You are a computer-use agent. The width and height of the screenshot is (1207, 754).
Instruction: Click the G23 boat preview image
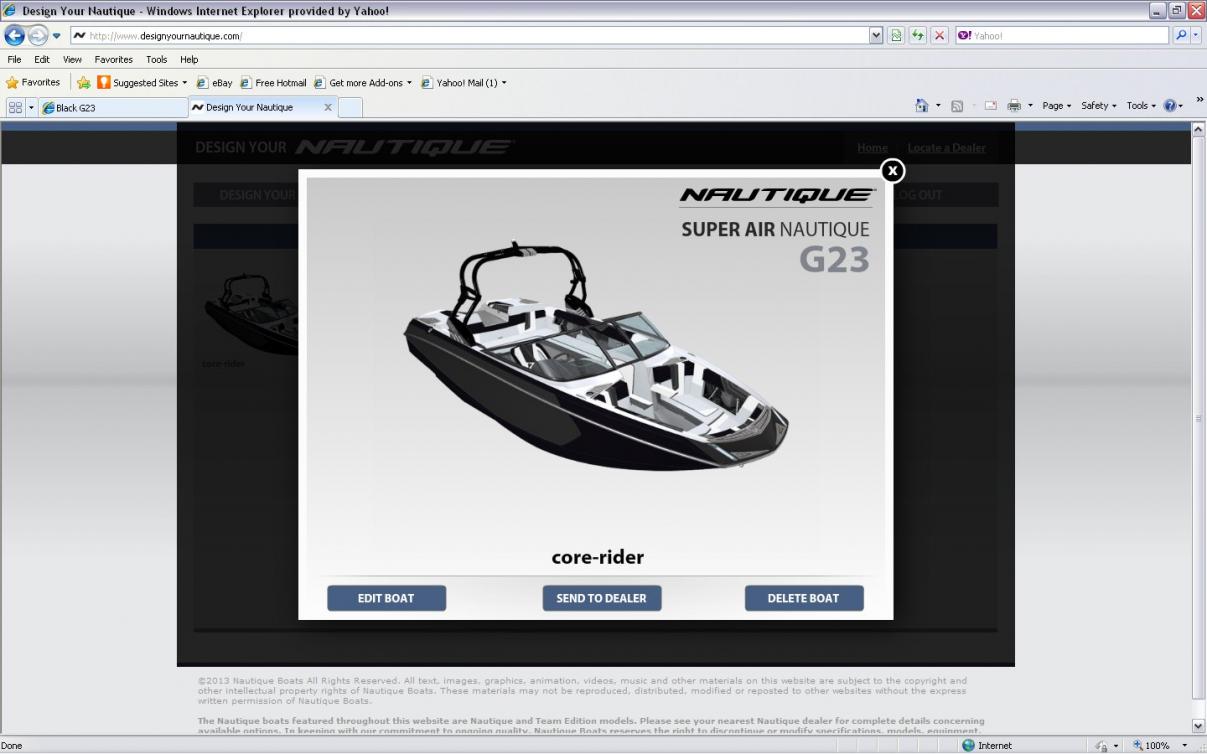tap(596, 357)
